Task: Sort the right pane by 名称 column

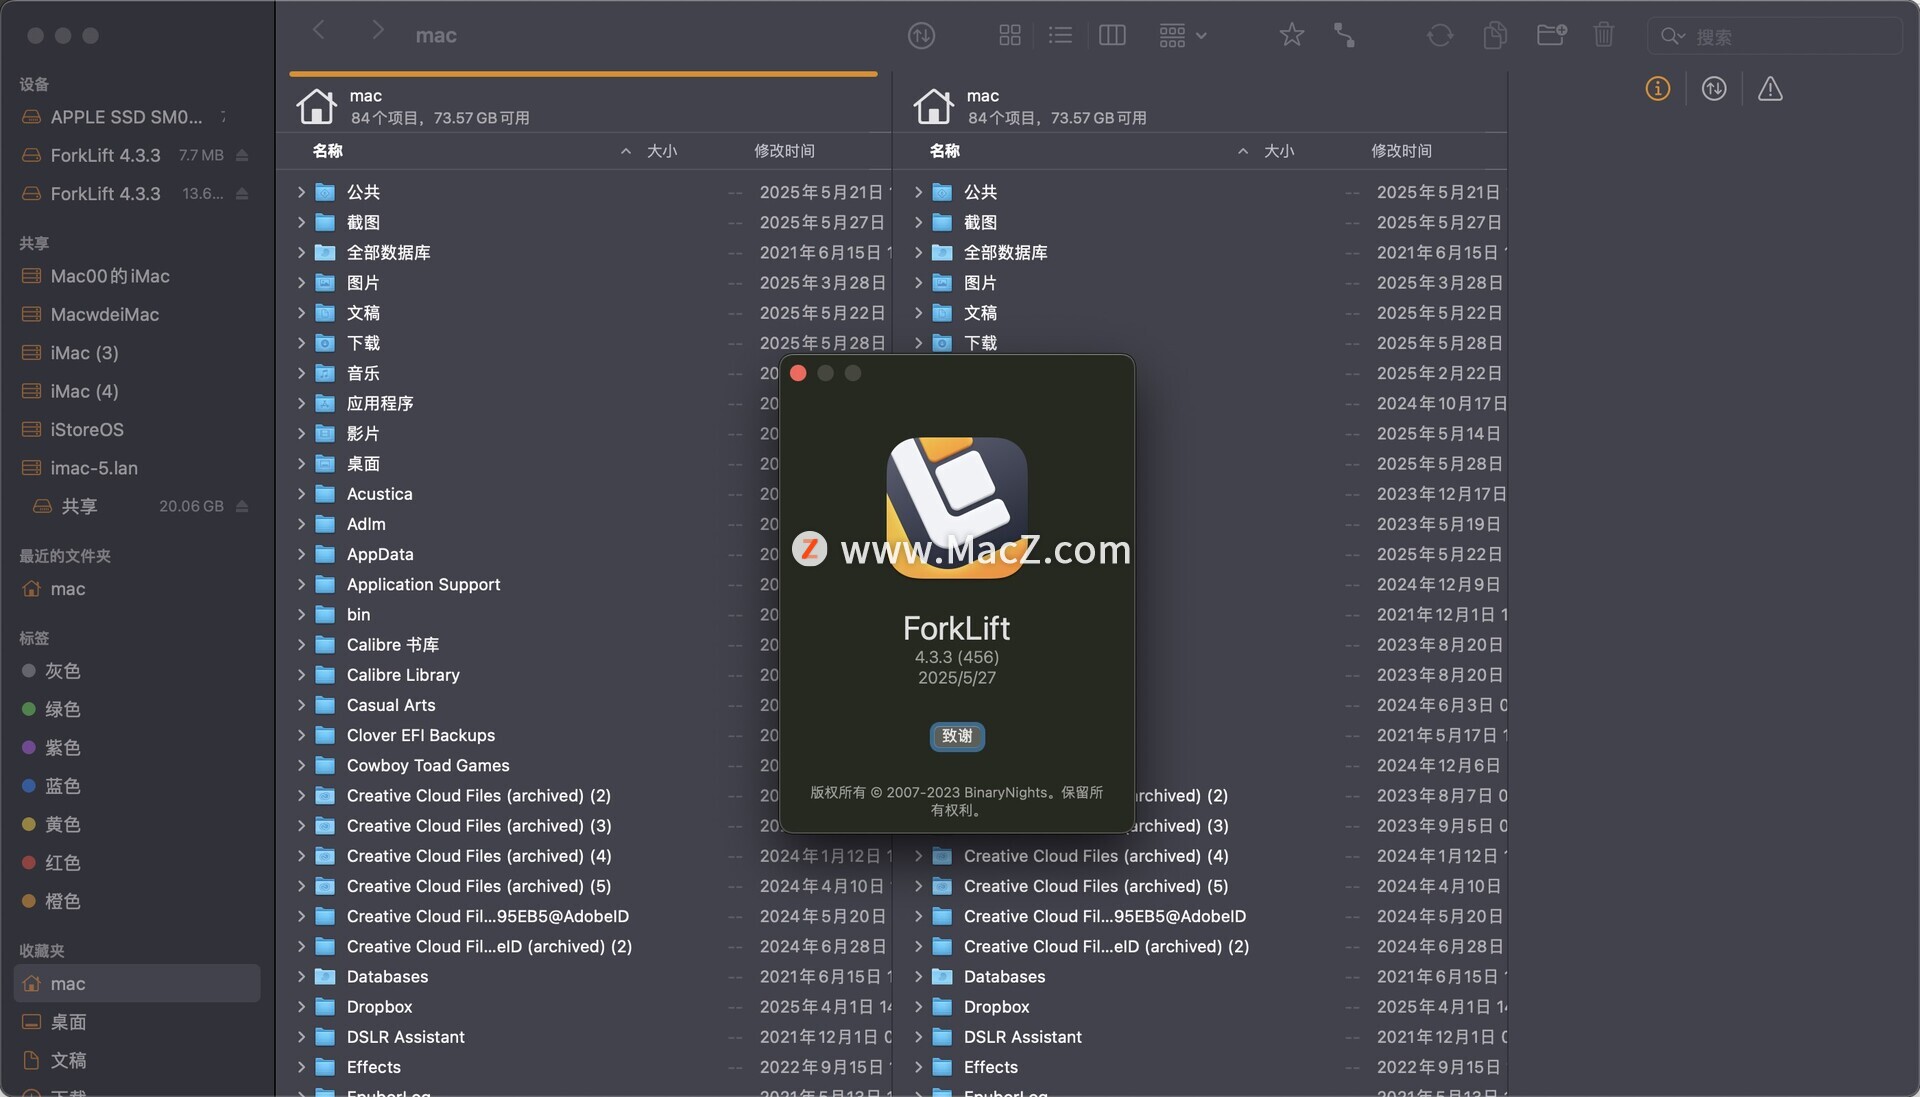Action: click(944, 151)
